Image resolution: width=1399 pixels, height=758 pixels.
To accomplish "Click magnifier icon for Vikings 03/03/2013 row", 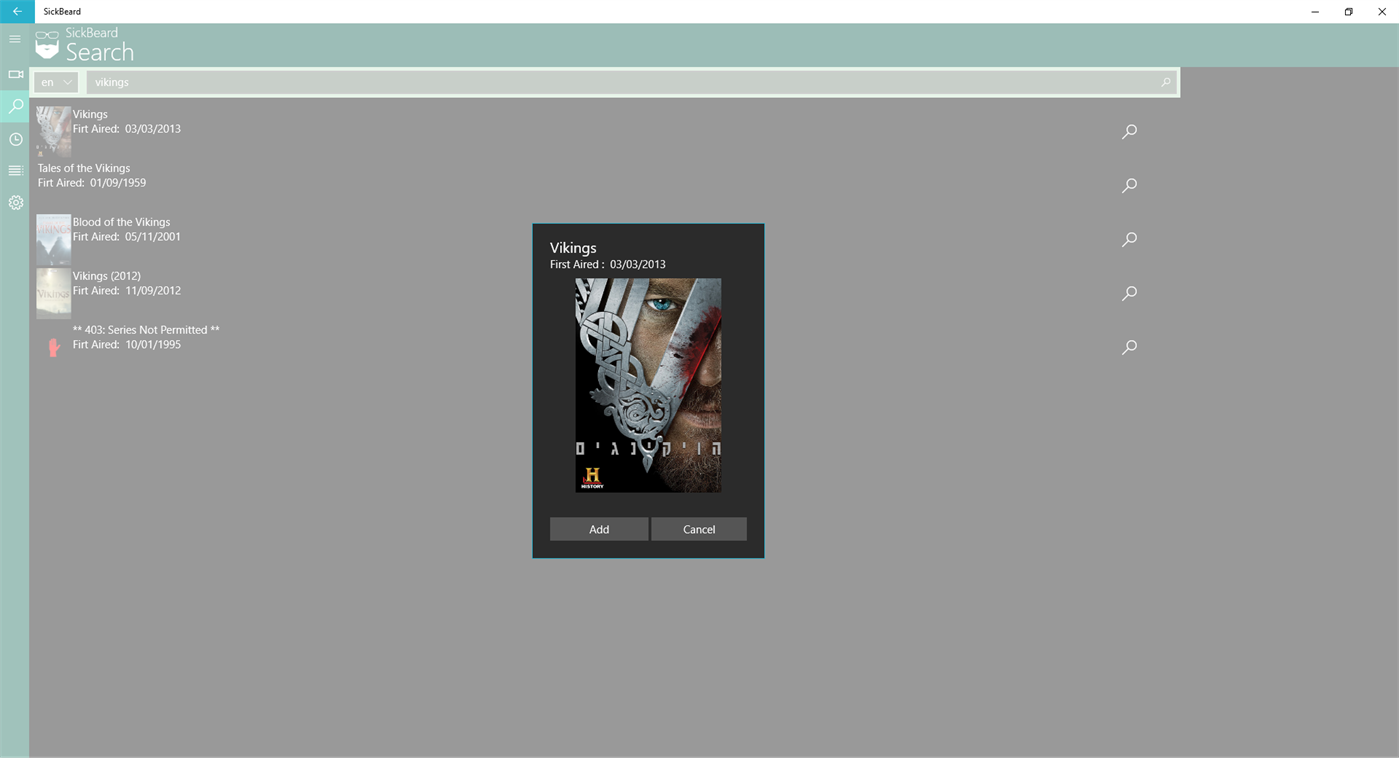I will [x=1129, y=131].
